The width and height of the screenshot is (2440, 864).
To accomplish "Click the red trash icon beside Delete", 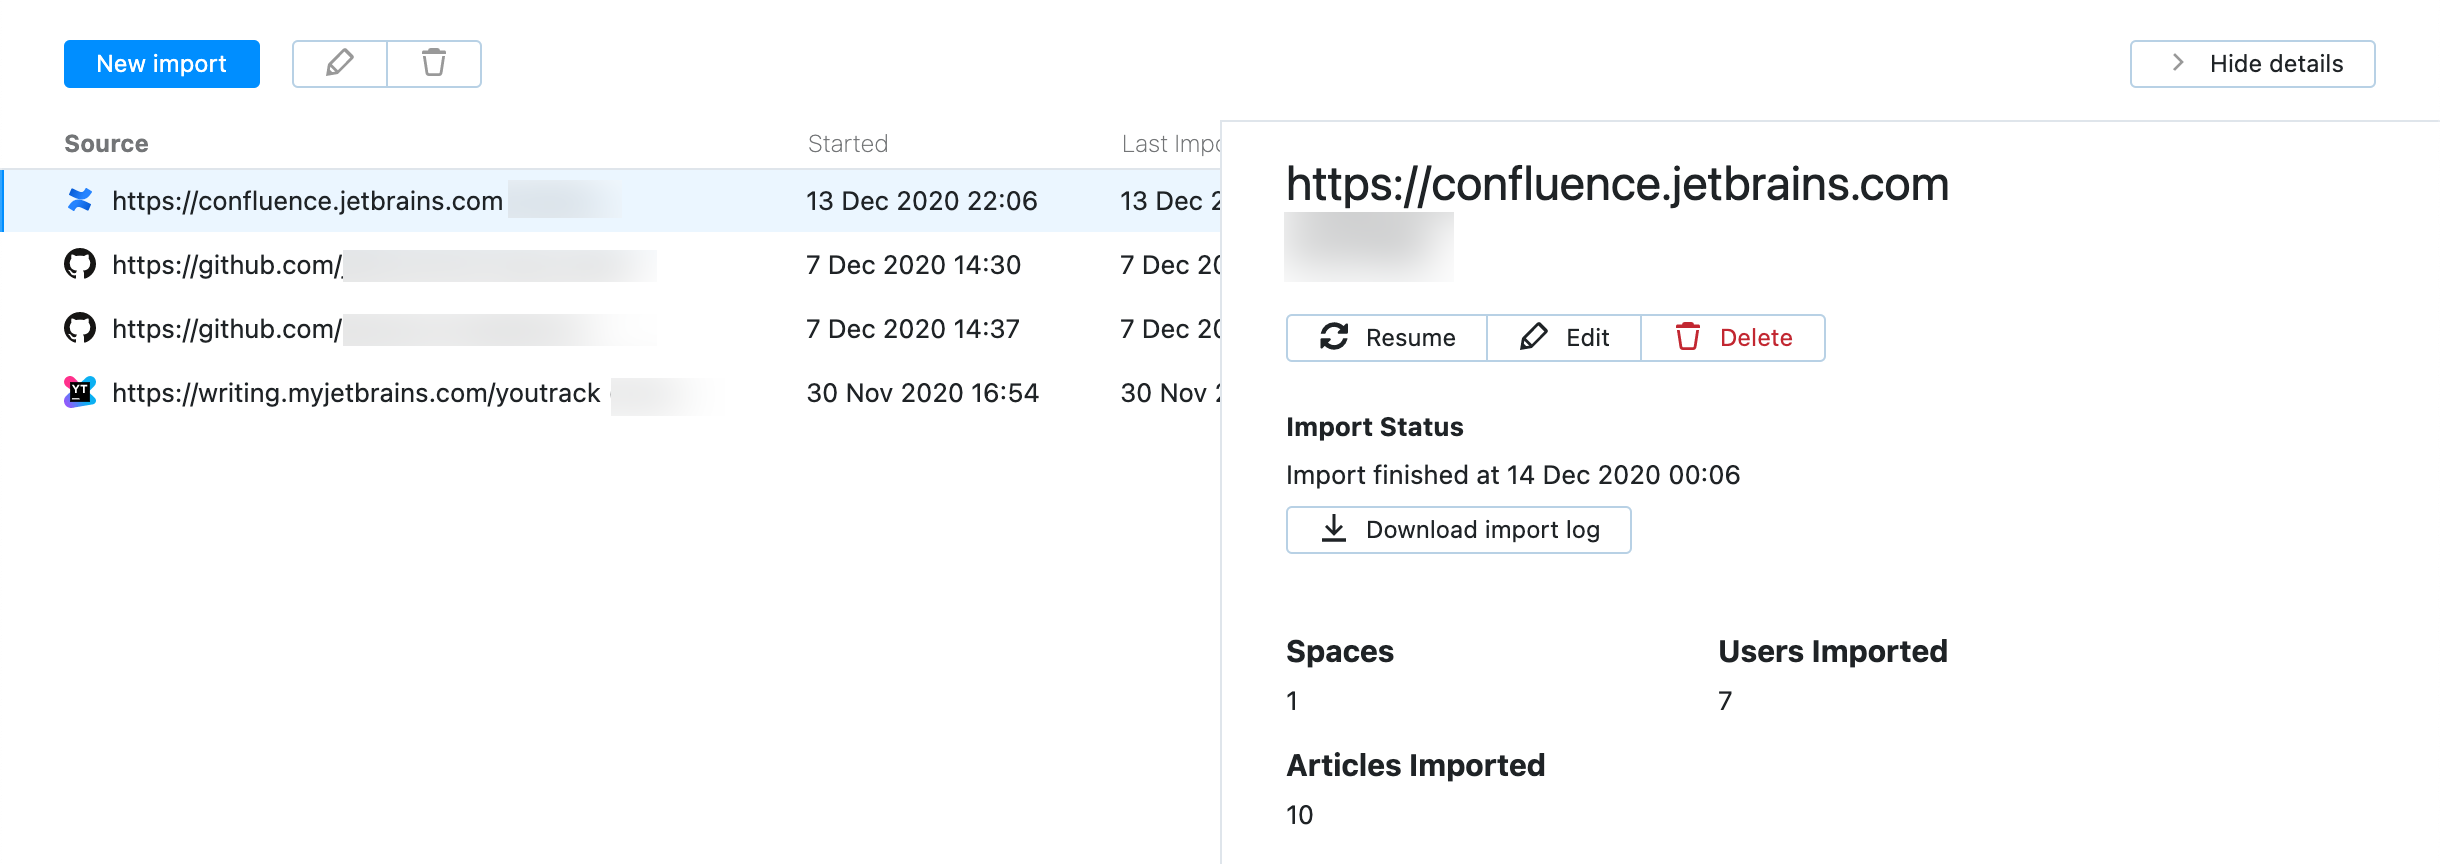I will [x=1689, y=338].
